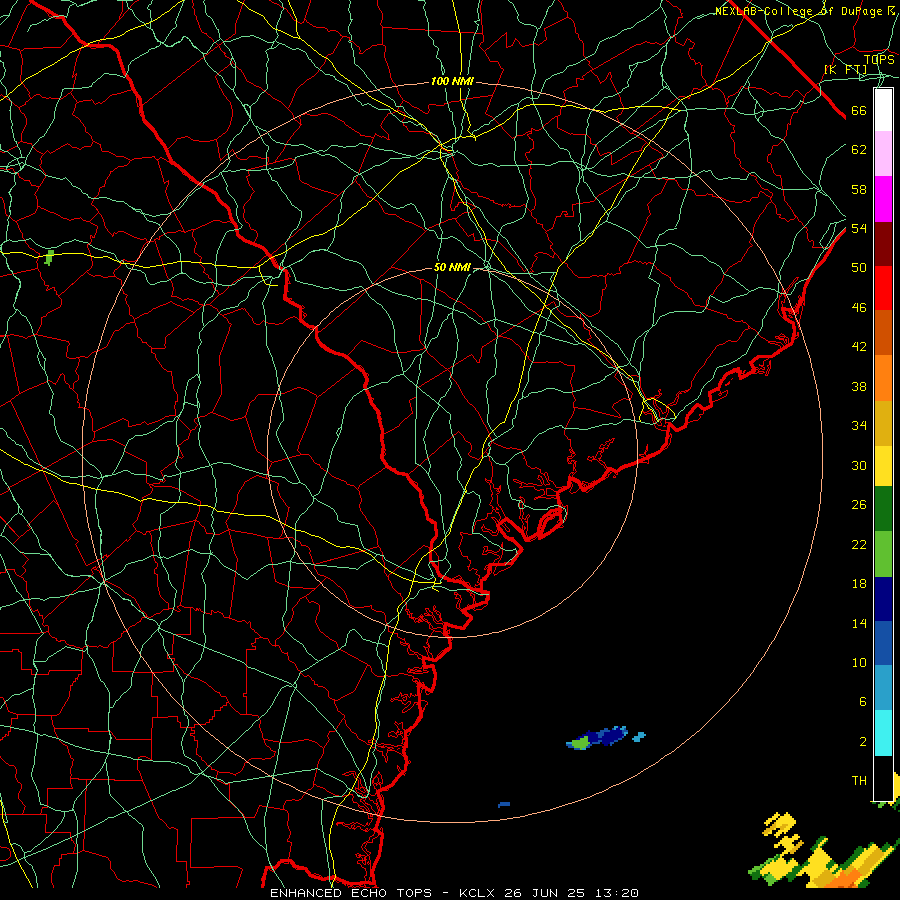
Task: Select the dark red 54 kft swatch
Action: pos(883,244)
